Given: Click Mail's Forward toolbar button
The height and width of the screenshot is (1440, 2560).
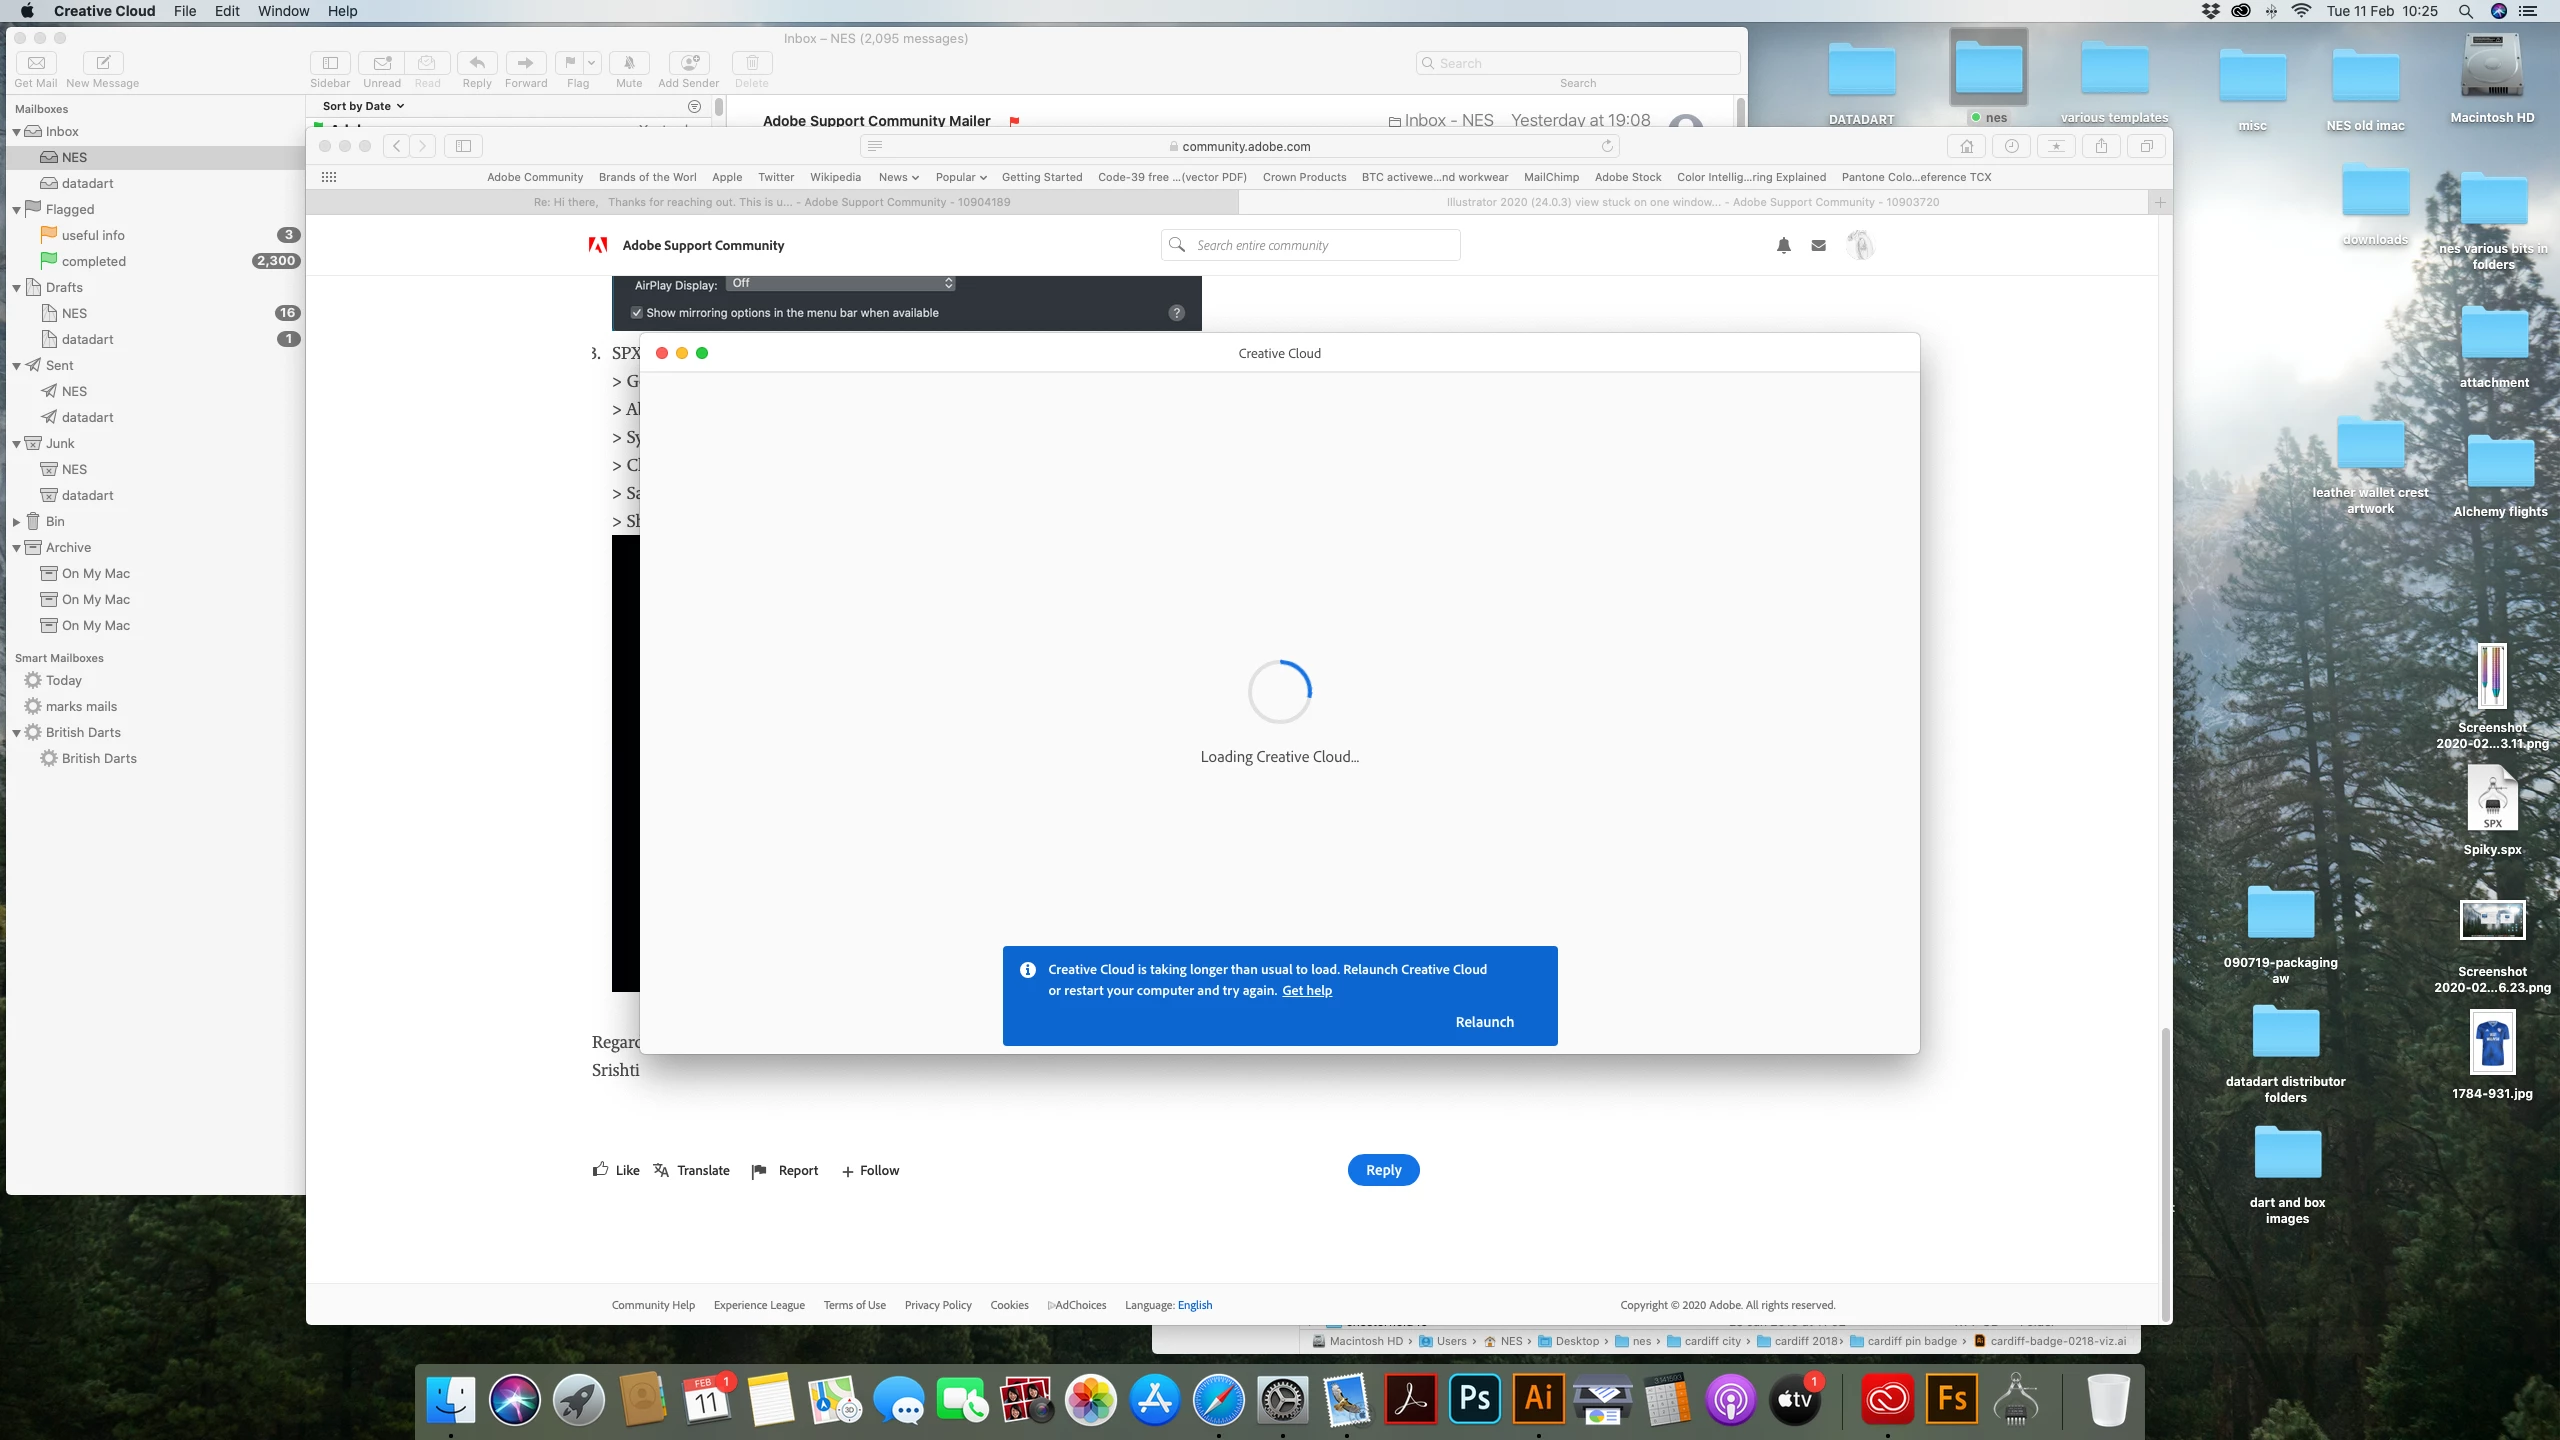Looking at the screenshot, I should pos(525,63).
